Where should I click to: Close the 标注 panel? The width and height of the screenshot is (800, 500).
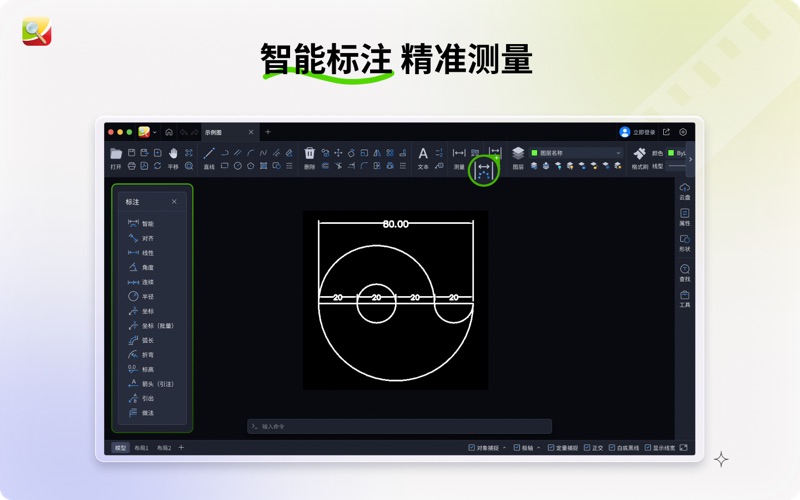coord(174,202)
